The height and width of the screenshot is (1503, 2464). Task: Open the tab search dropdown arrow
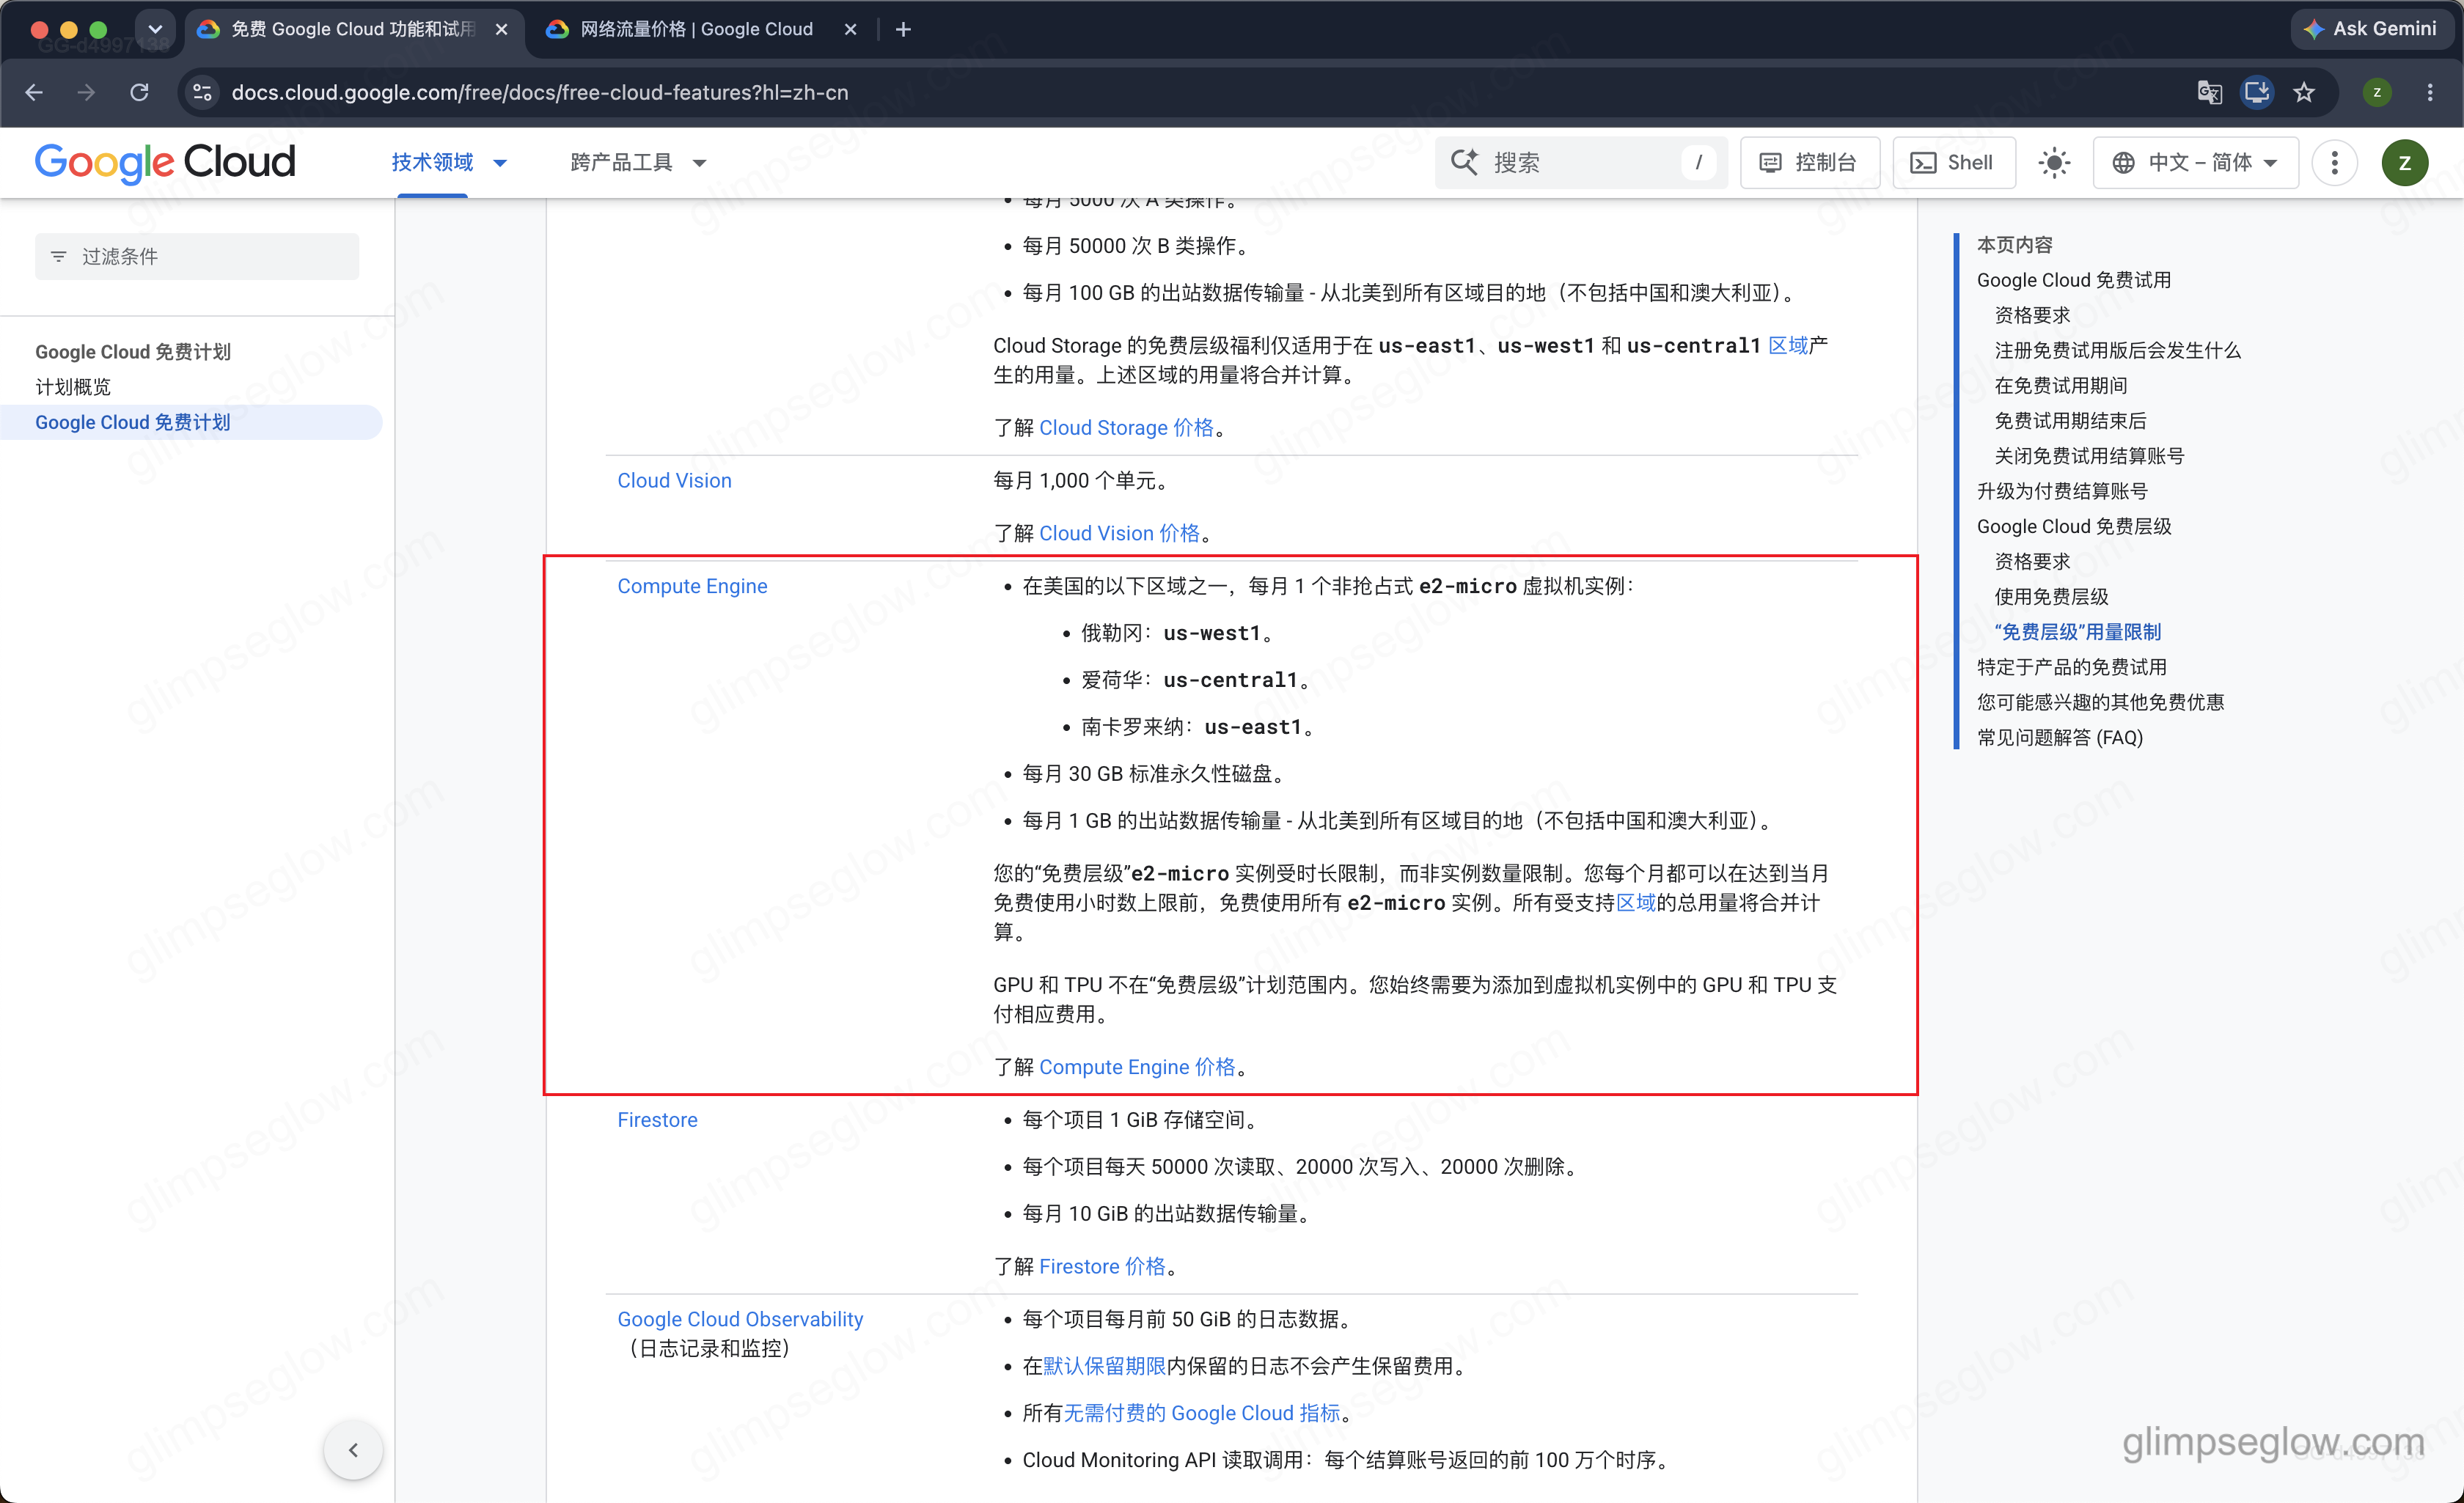[x=155, y=29]
